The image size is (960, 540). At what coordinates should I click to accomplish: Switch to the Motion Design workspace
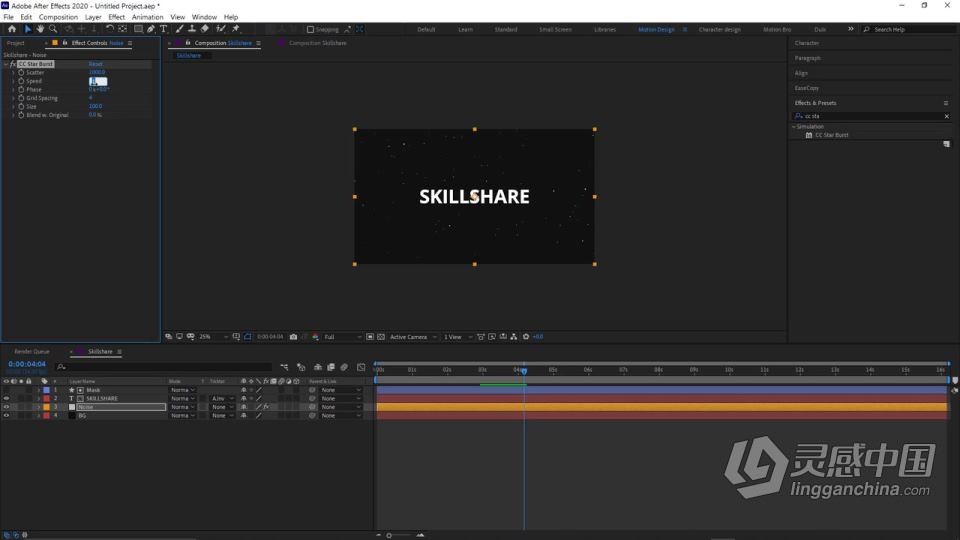click(656, 29)
